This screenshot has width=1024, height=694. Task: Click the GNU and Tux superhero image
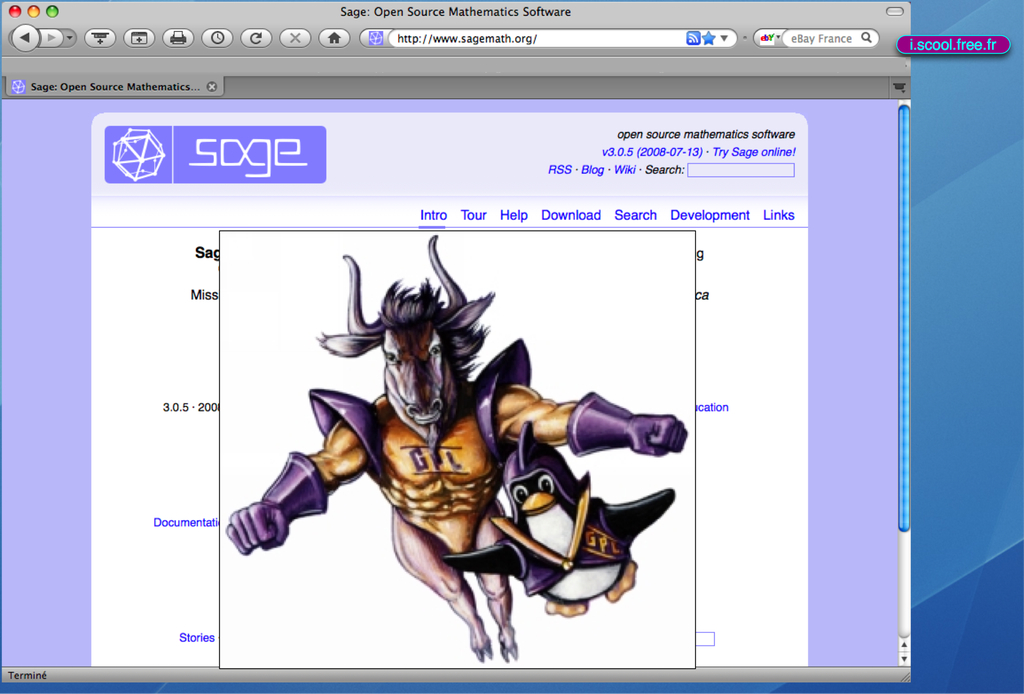457,449
